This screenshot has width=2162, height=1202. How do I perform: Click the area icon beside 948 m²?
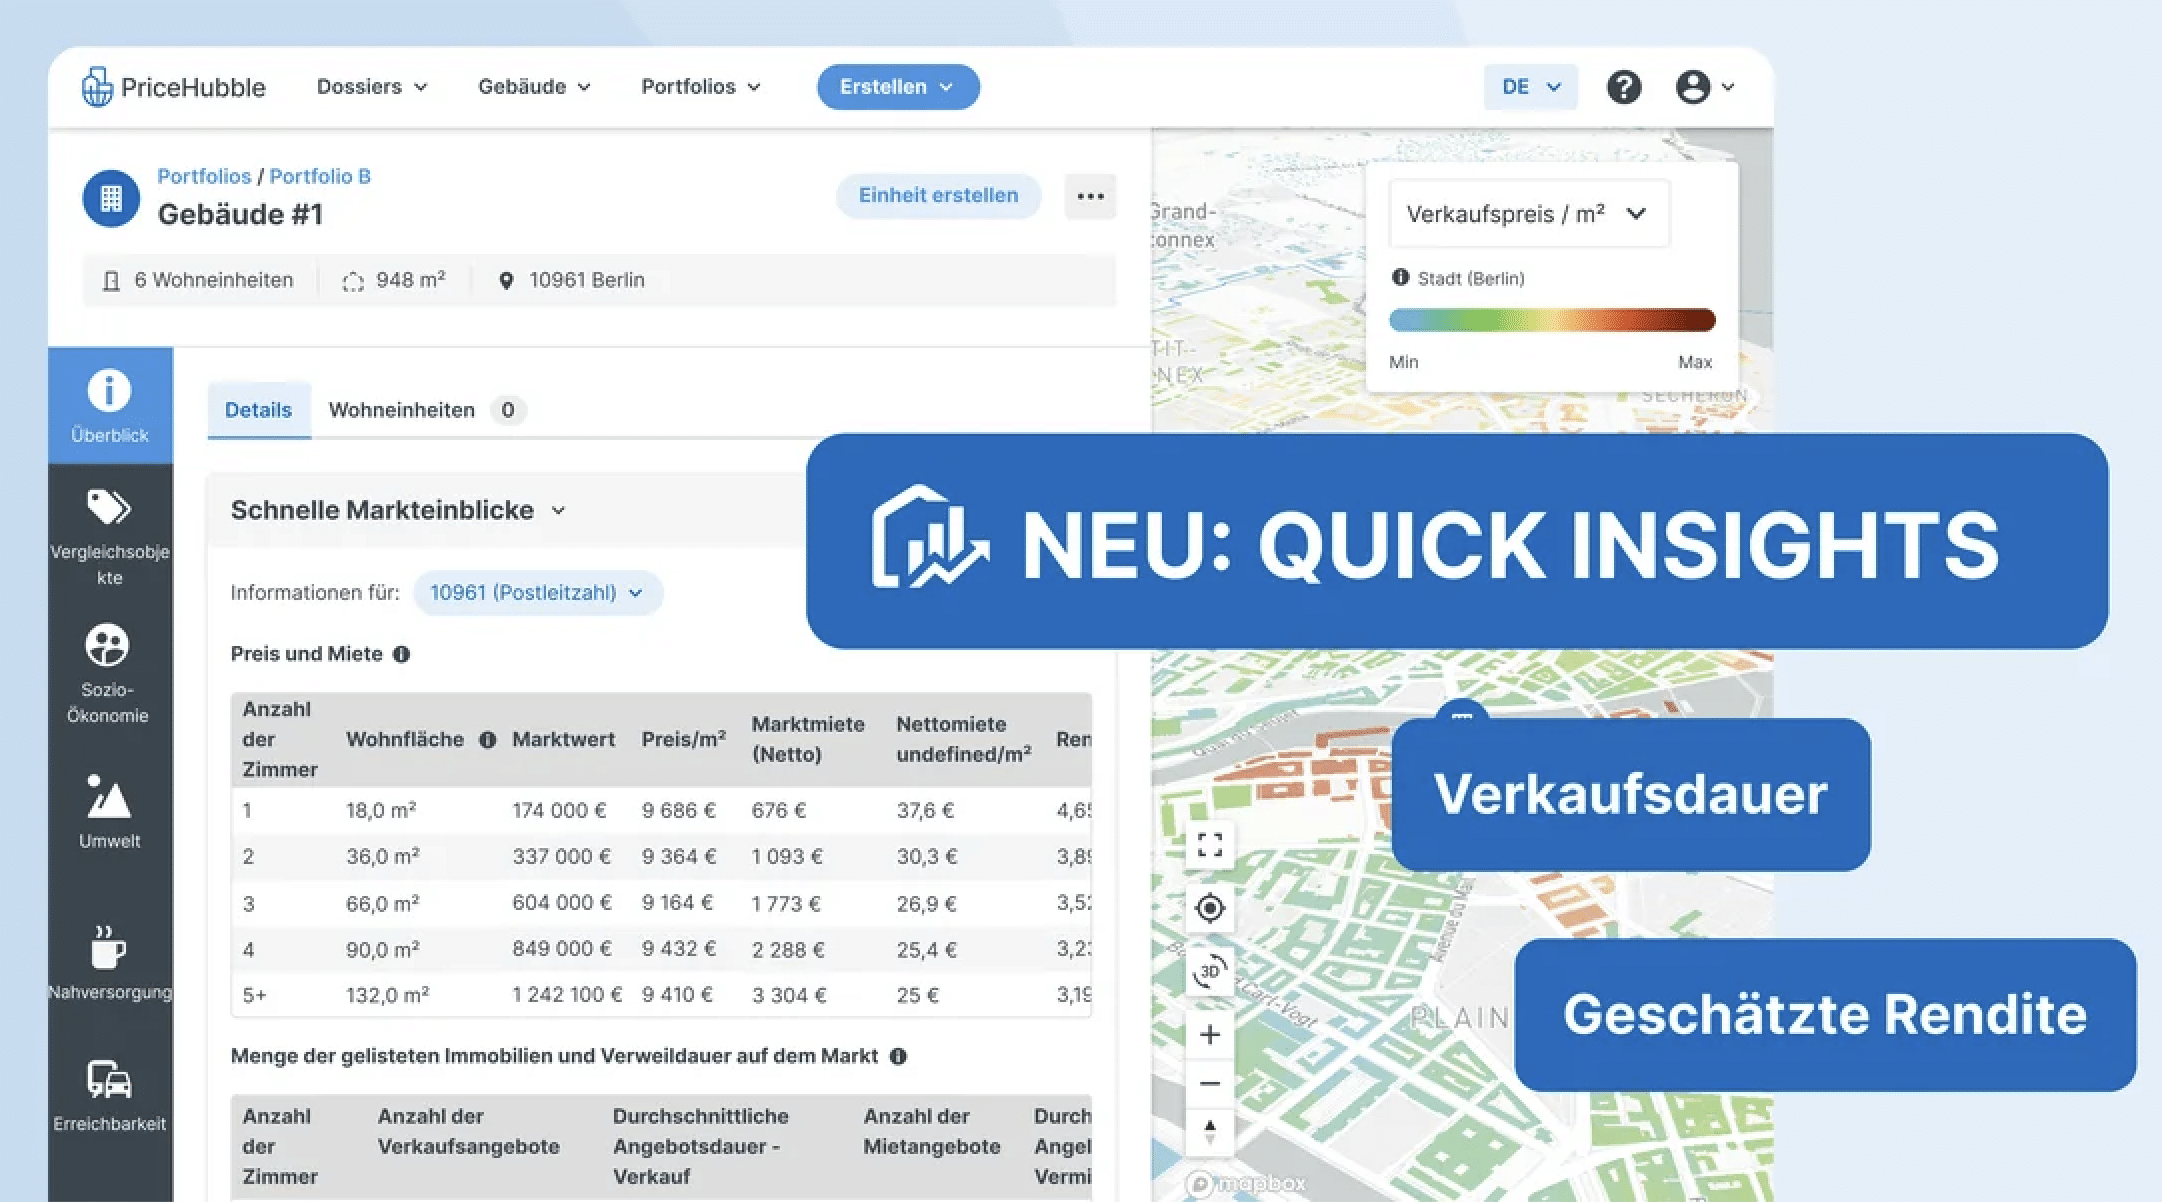coord(353,281)
